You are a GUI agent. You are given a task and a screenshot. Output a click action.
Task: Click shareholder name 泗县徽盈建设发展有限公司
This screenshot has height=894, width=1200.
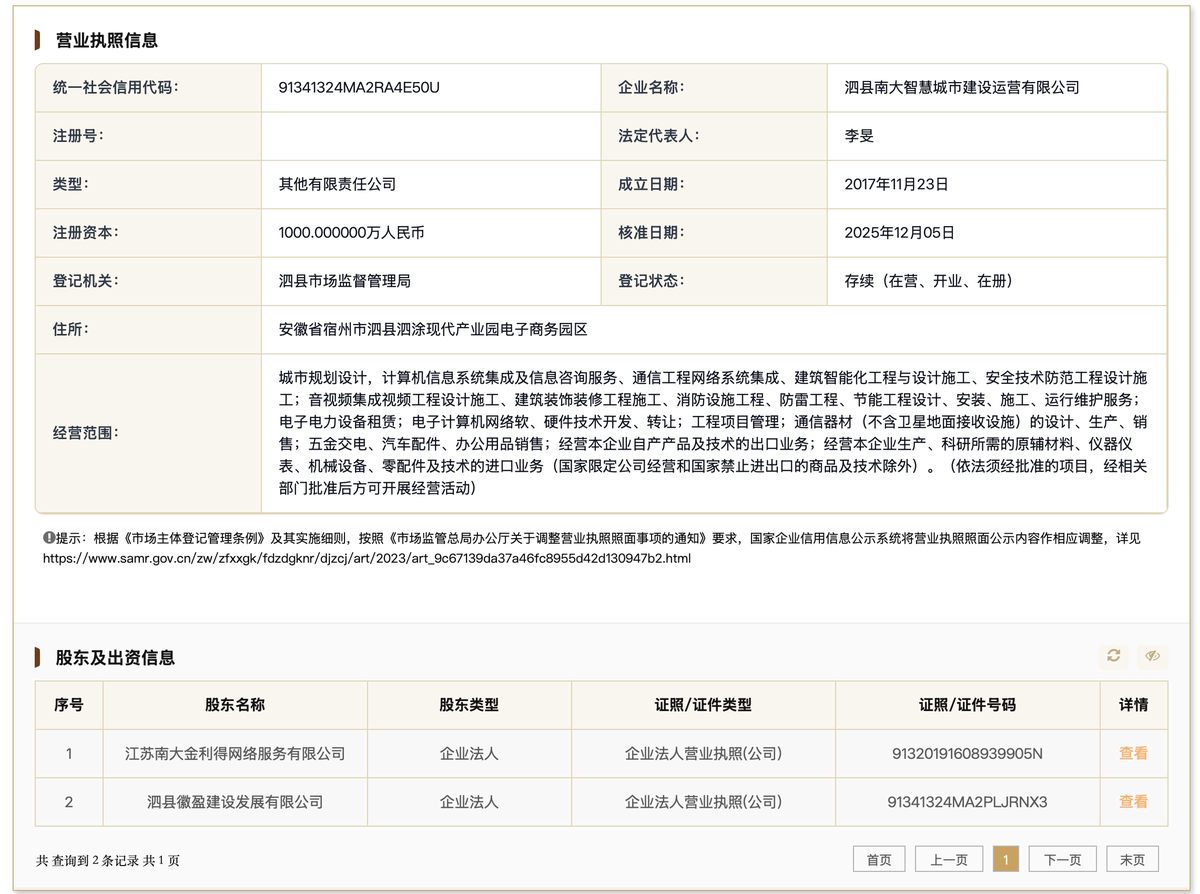(x=235, y=801)
